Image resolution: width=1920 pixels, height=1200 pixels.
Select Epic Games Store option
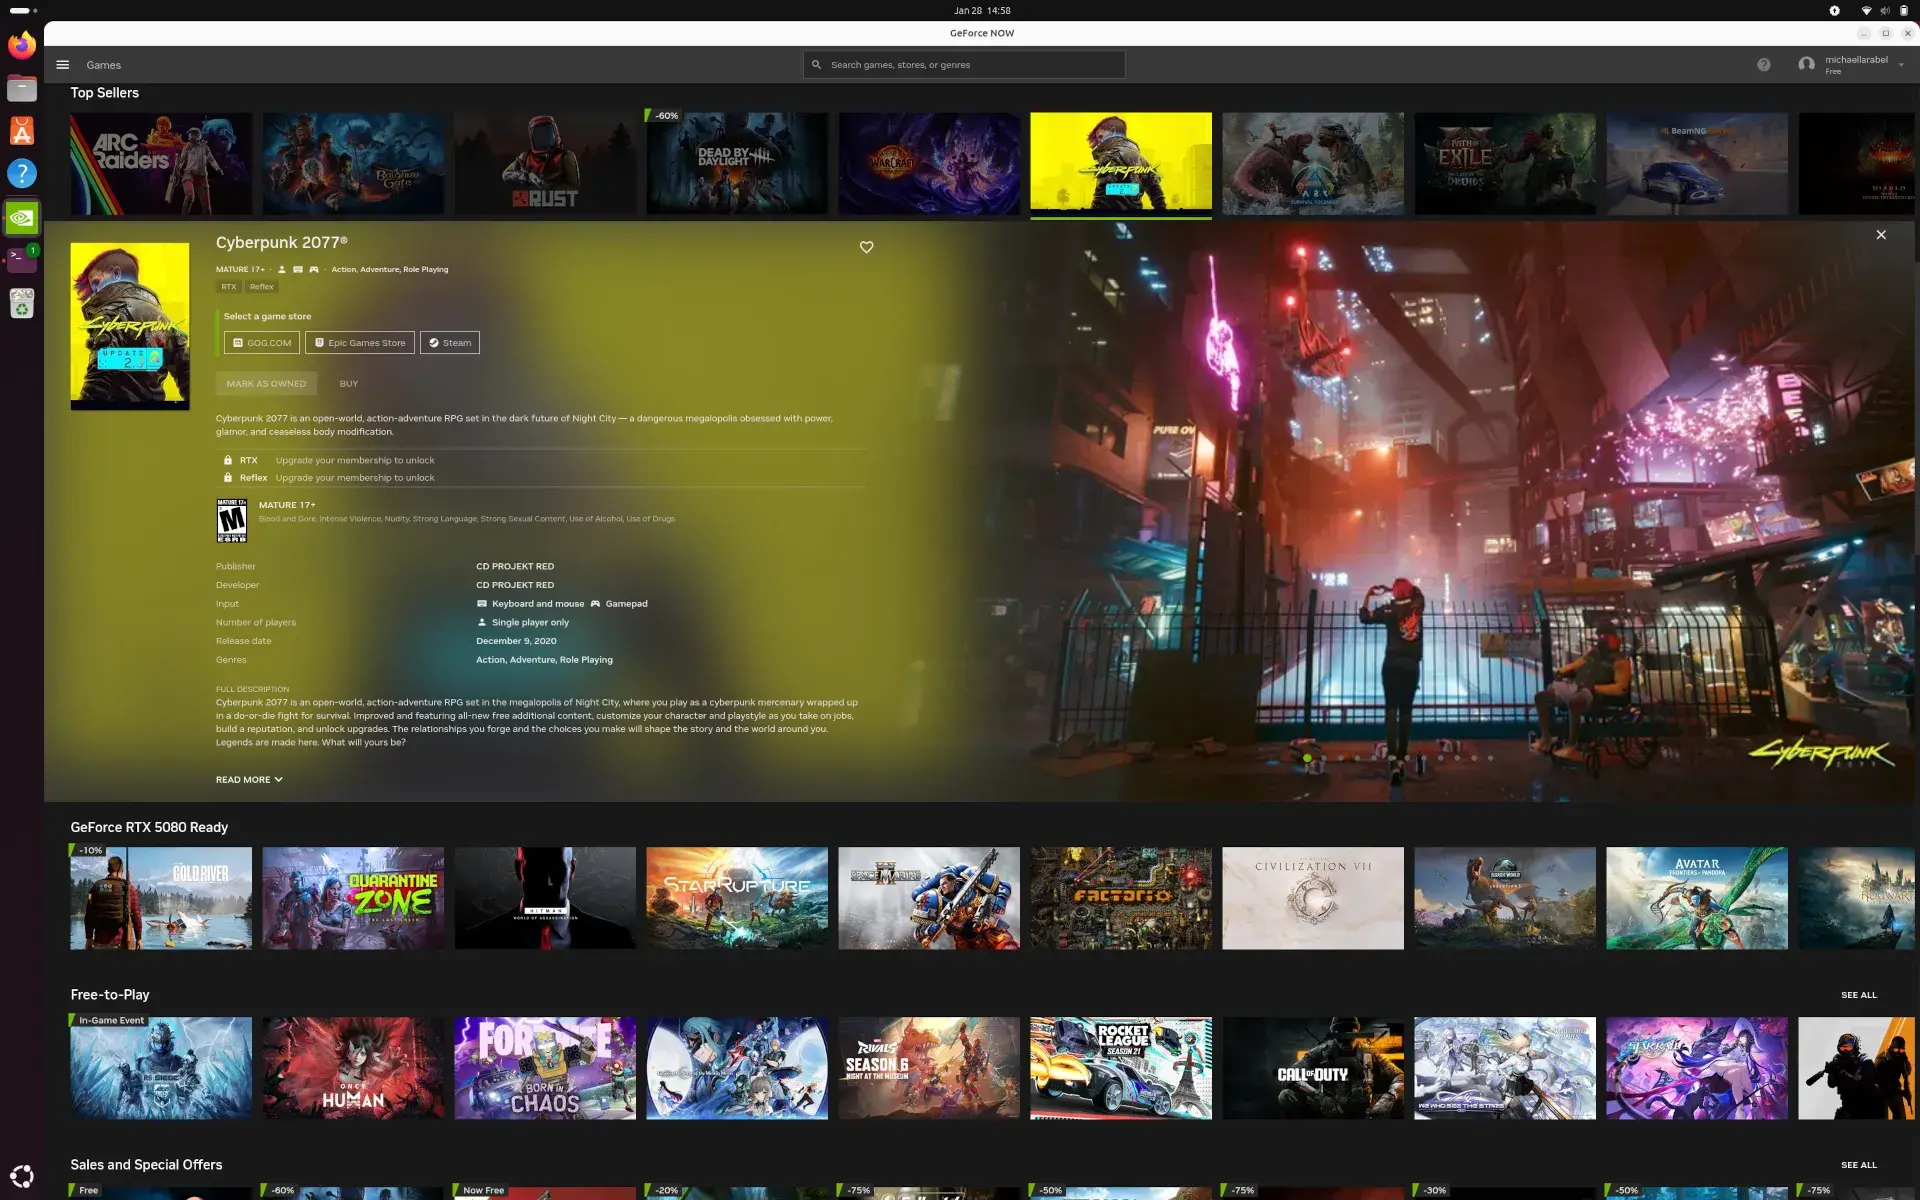(359, 343)
